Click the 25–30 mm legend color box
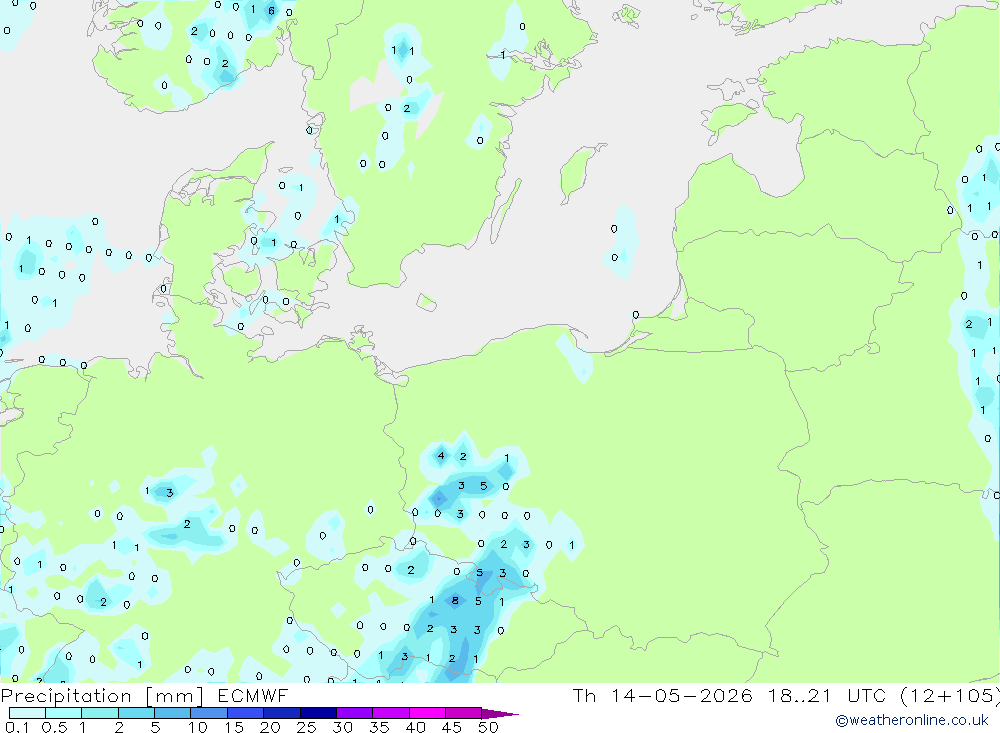Image resolution: width=1000 pixels, height=733 pixels. tap(318, 713)
